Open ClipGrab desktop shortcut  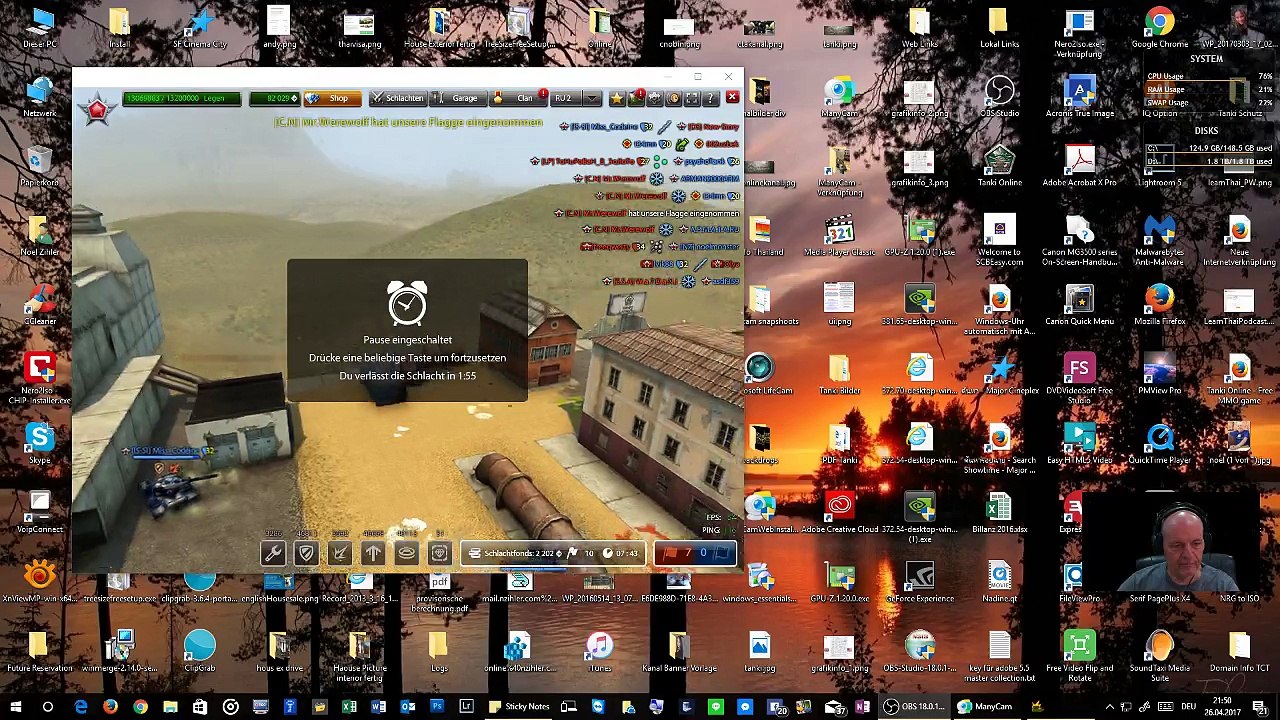(x=199, y=652)
